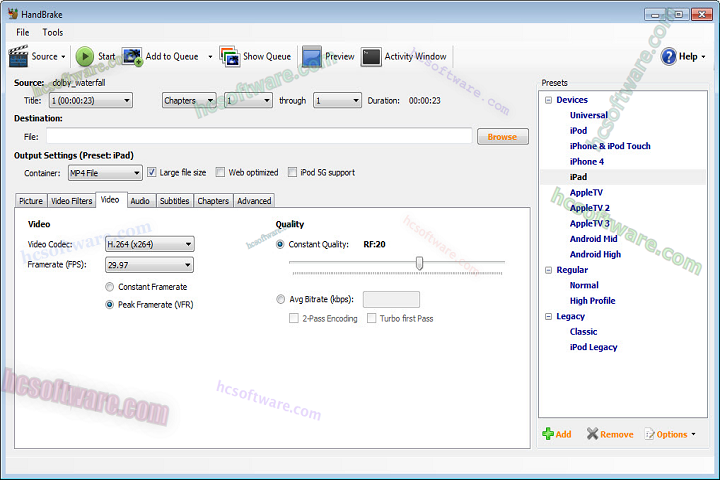Select the AppleTV 2 preset

(590, 208)
